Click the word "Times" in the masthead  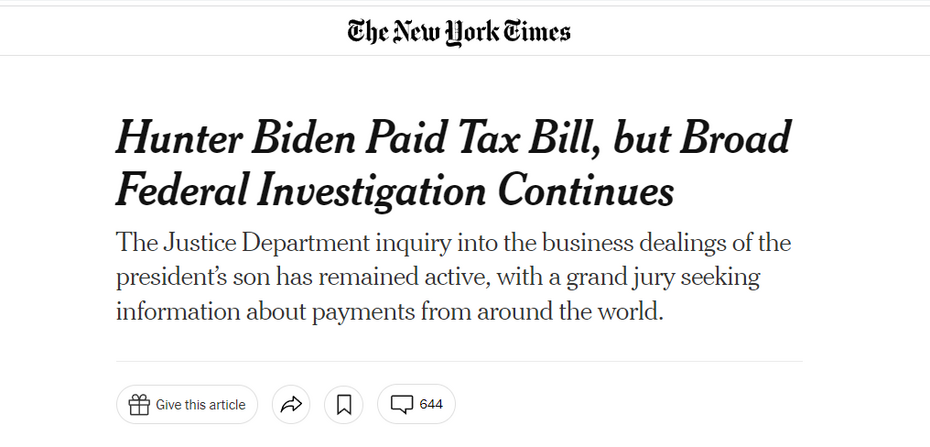click(536, 31)
